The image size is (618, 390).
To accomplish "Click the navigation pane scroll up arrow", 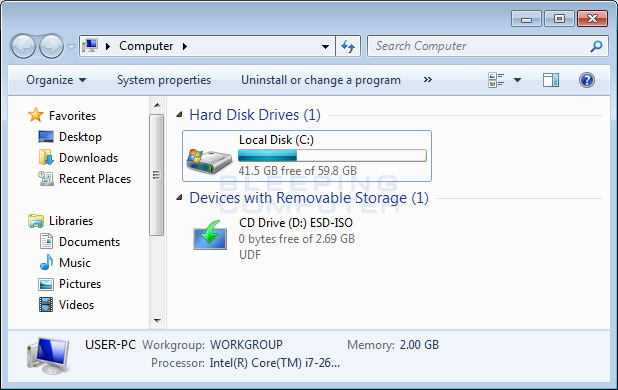I will (x=157, y=105).
